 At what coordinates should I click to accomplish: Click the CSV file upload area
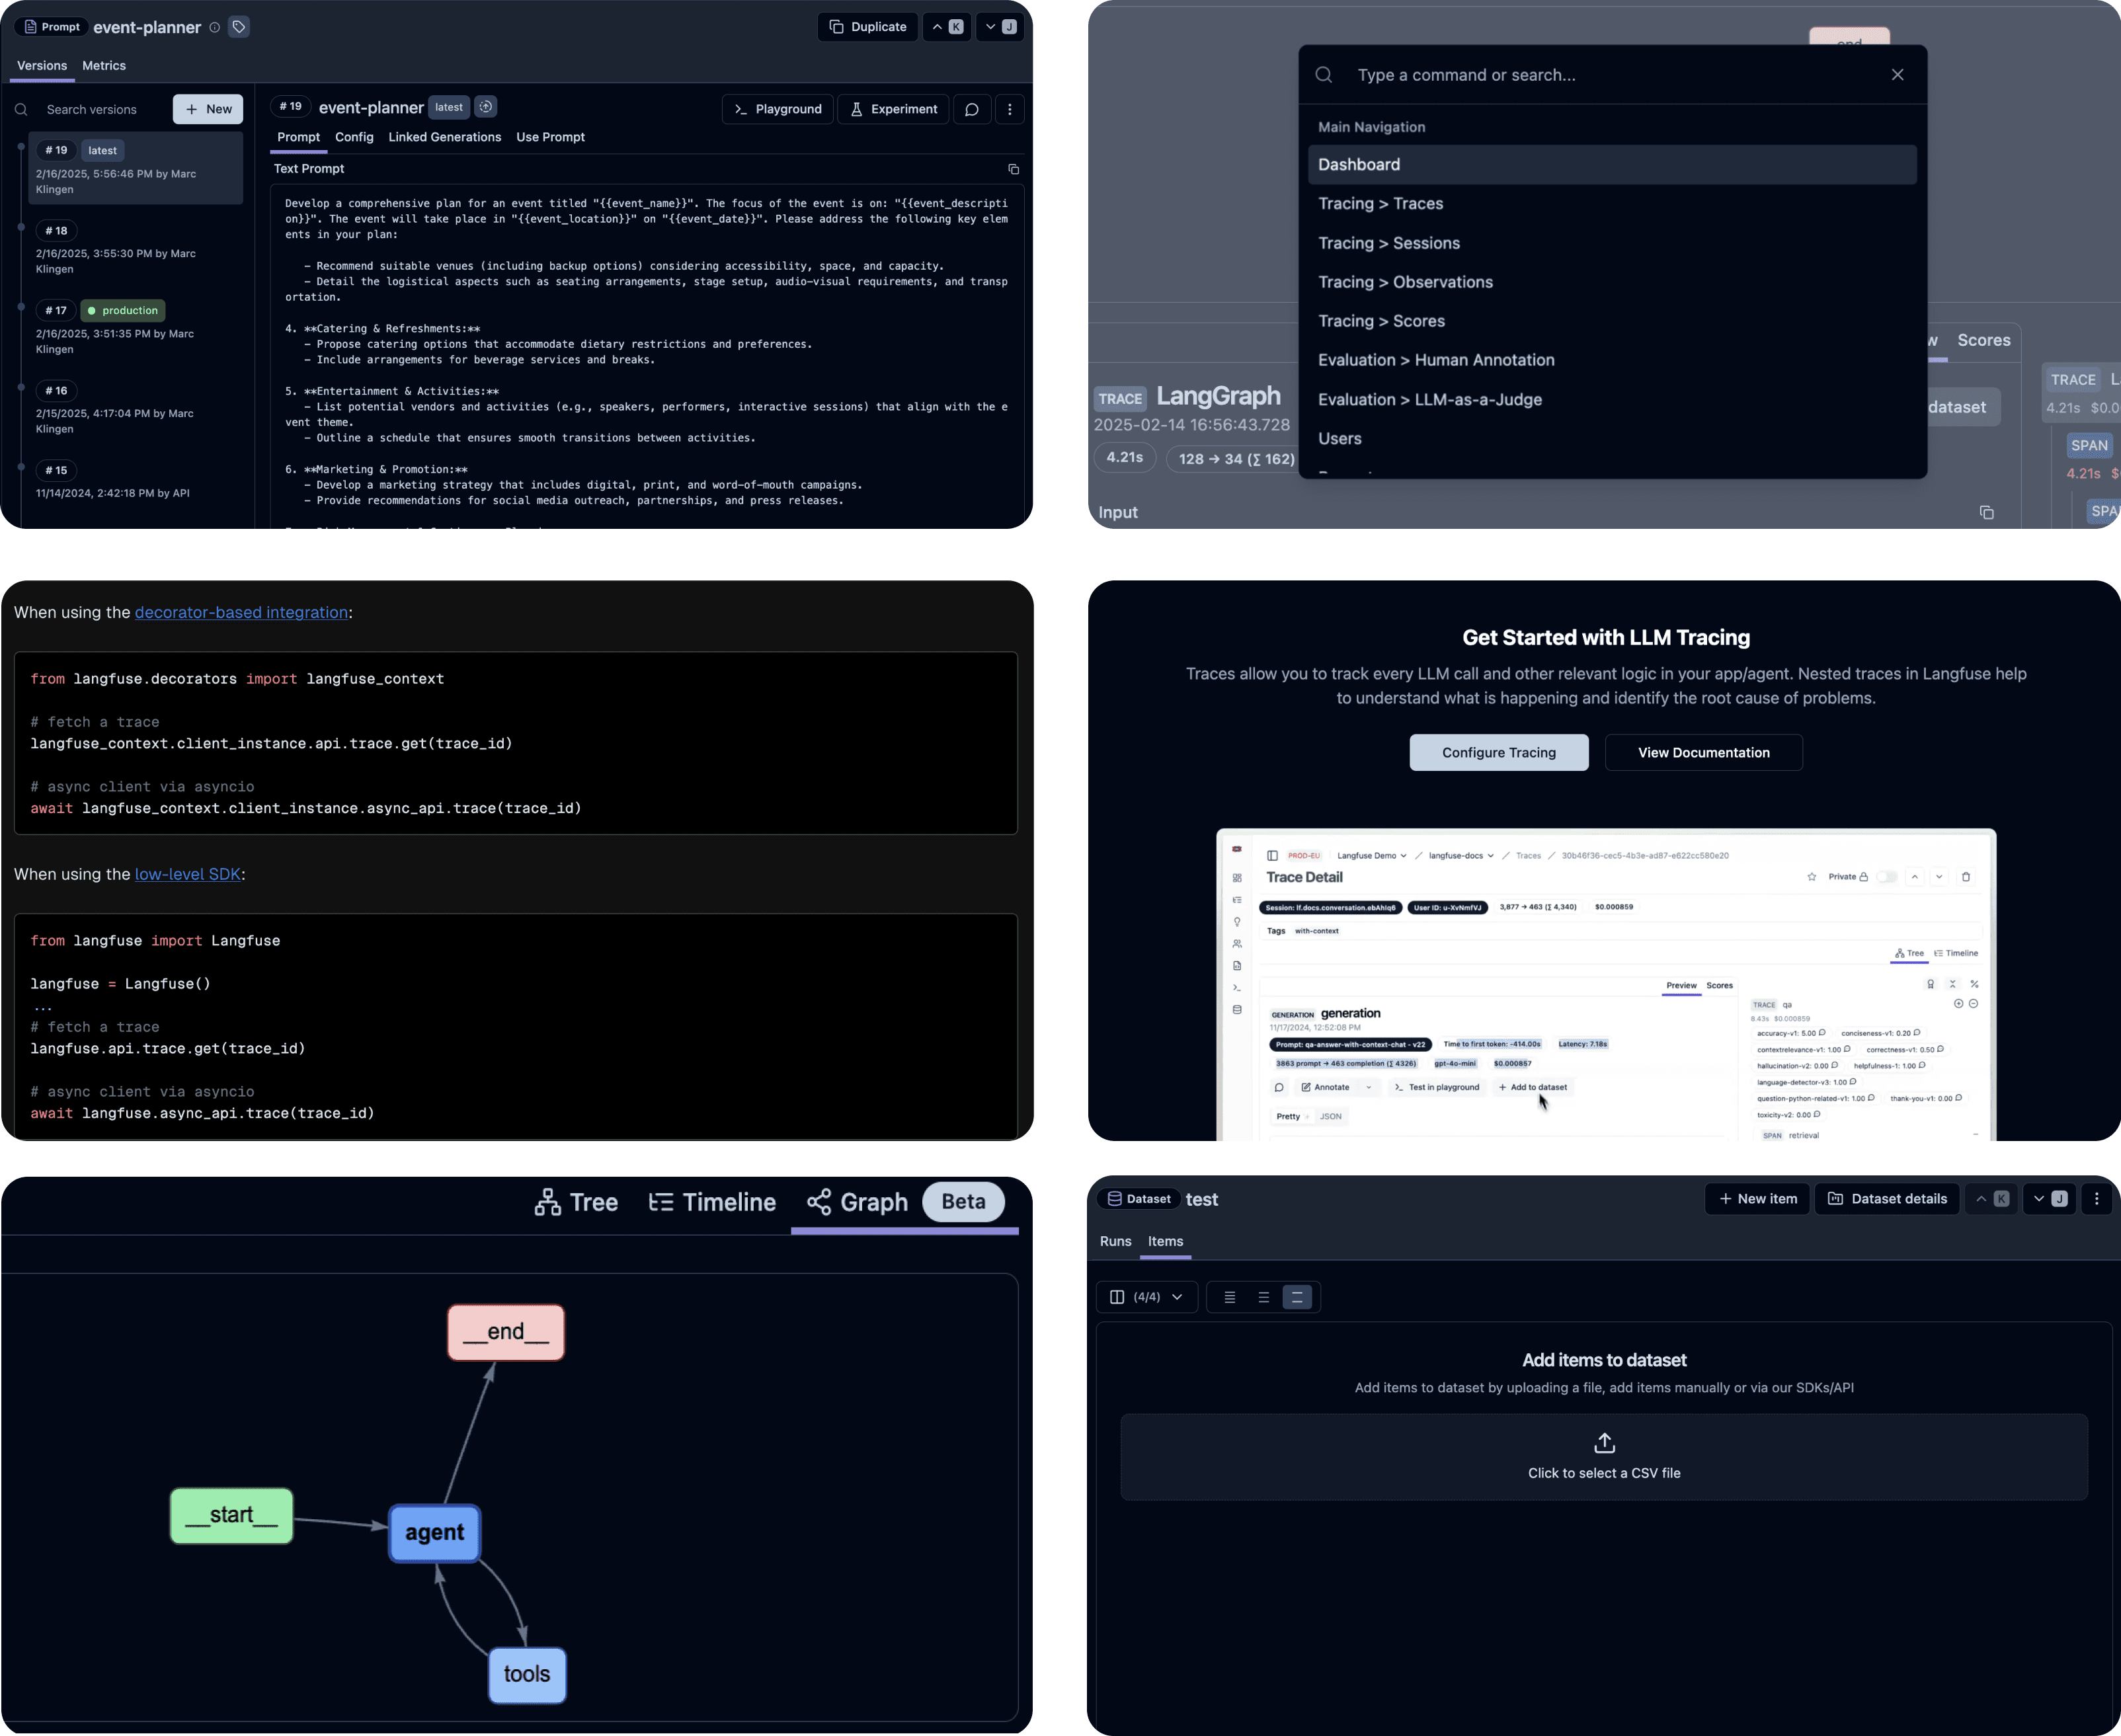click(1604, 1456)
